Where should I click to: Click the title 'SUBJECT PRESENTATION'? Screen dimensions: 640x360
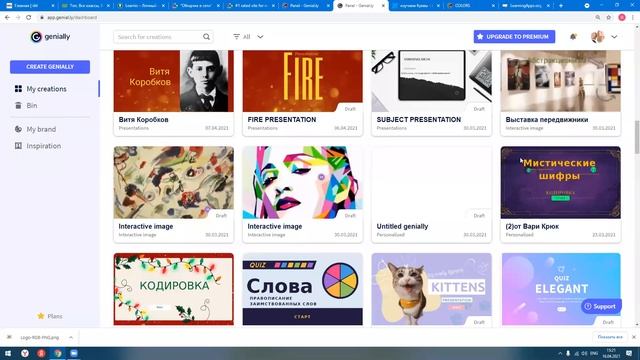418,120
